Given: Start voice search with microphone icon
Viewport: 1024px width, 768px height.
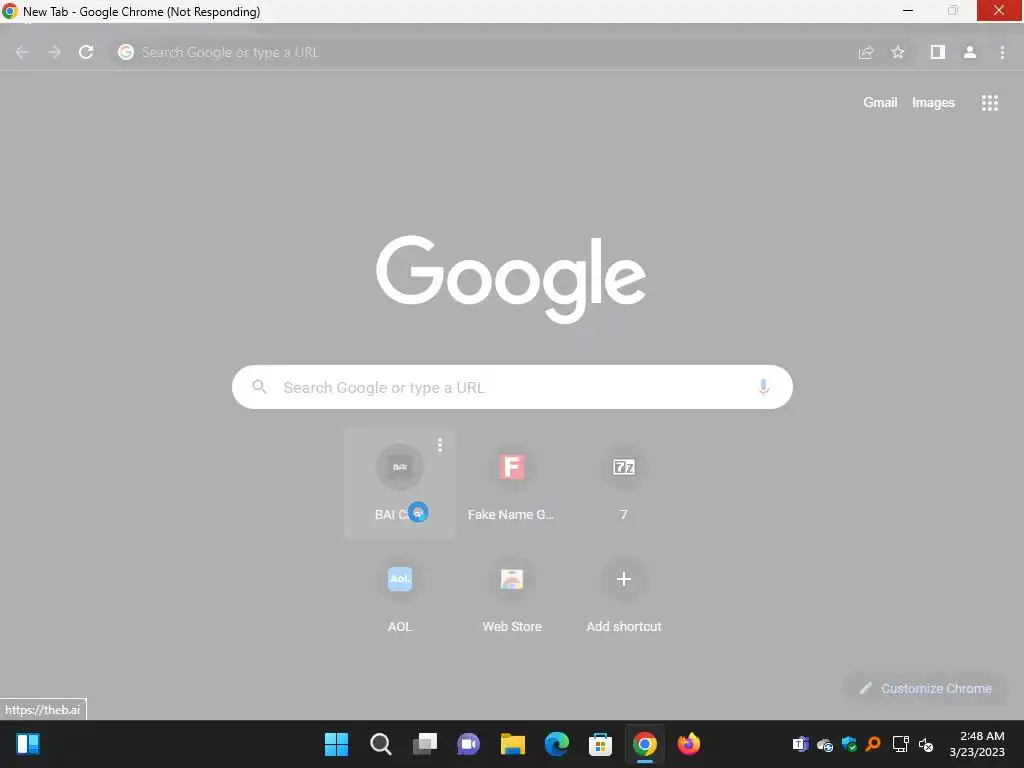Looking at the screenshot, I should [763, 387].
